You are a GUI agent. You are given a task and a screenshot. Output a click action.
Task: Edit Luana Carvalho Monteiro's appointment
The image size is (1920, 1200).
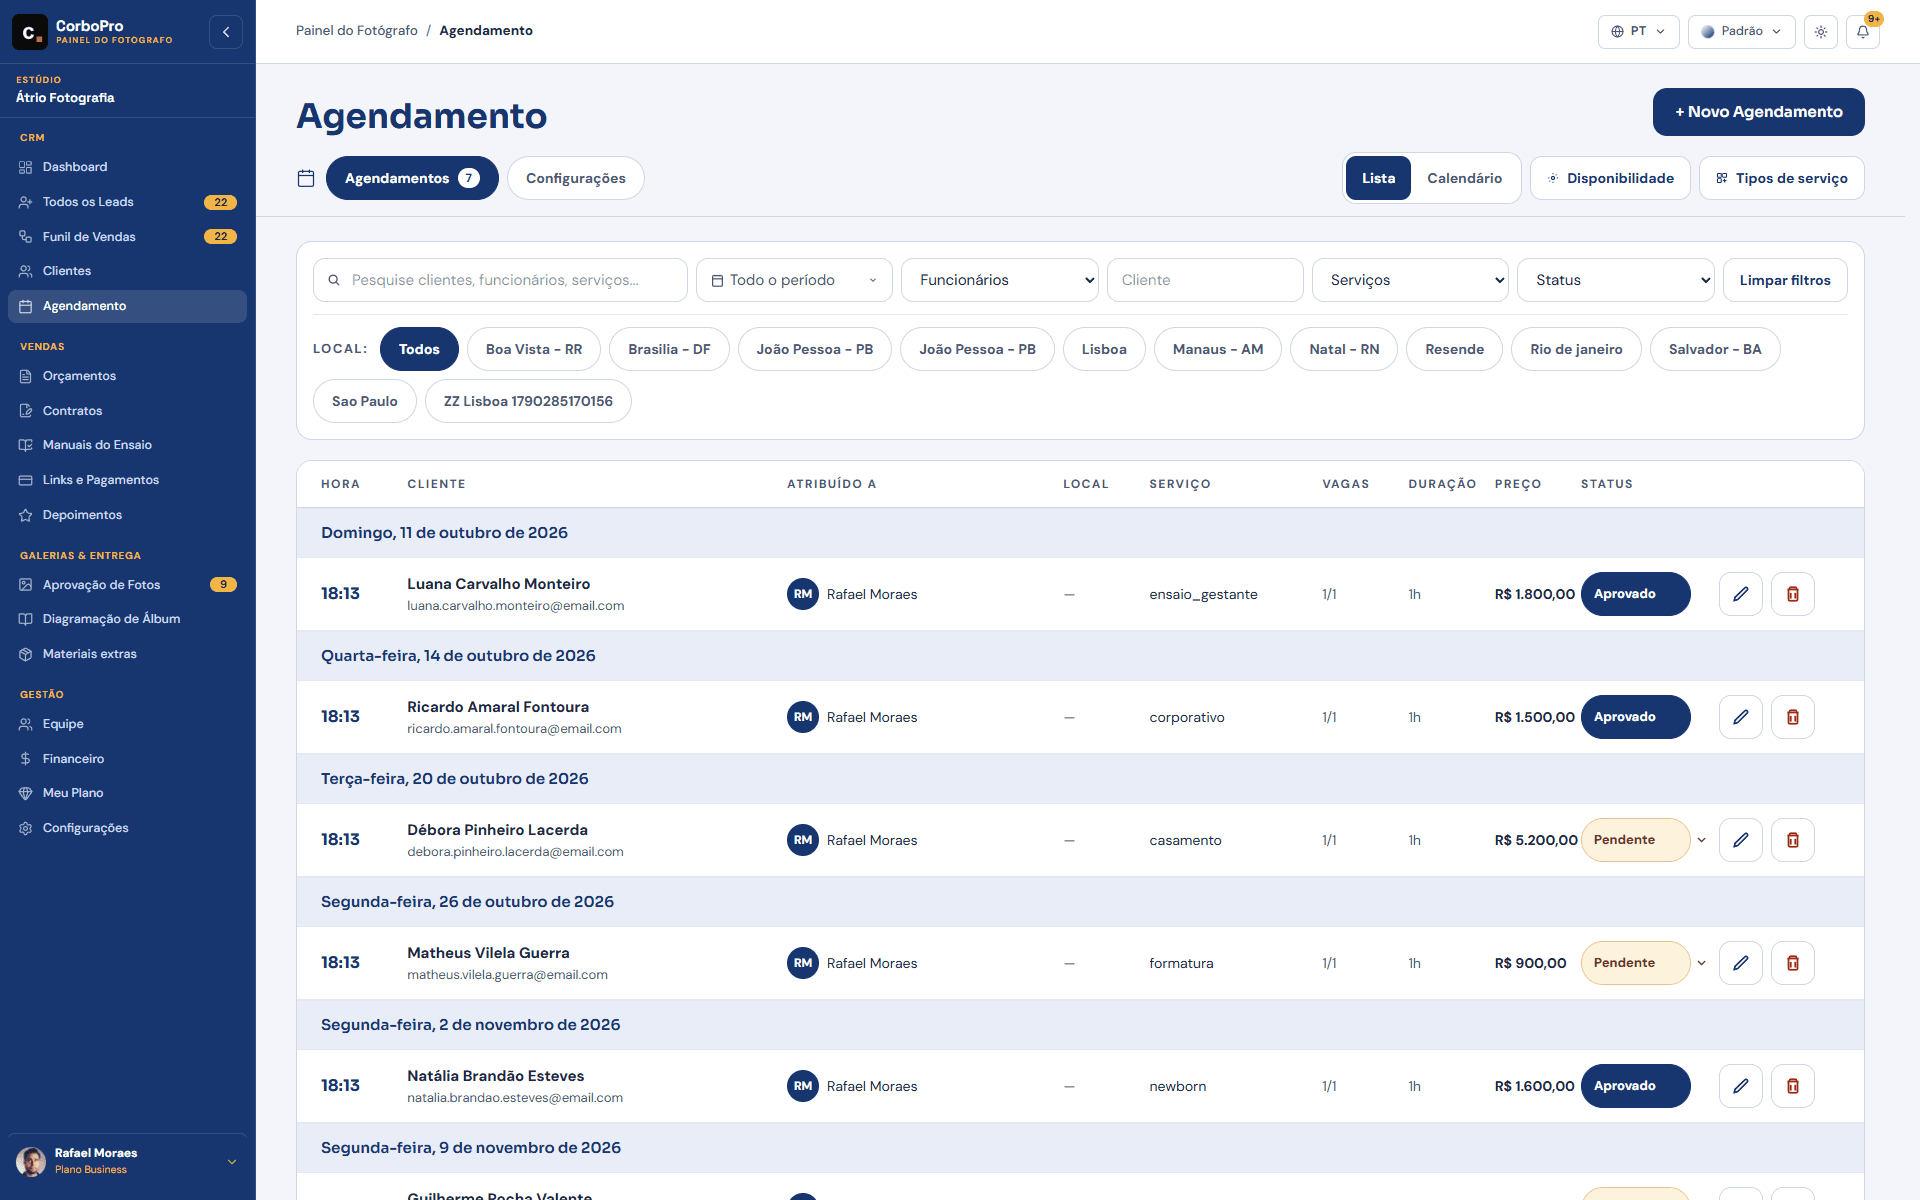[1741, 594]
